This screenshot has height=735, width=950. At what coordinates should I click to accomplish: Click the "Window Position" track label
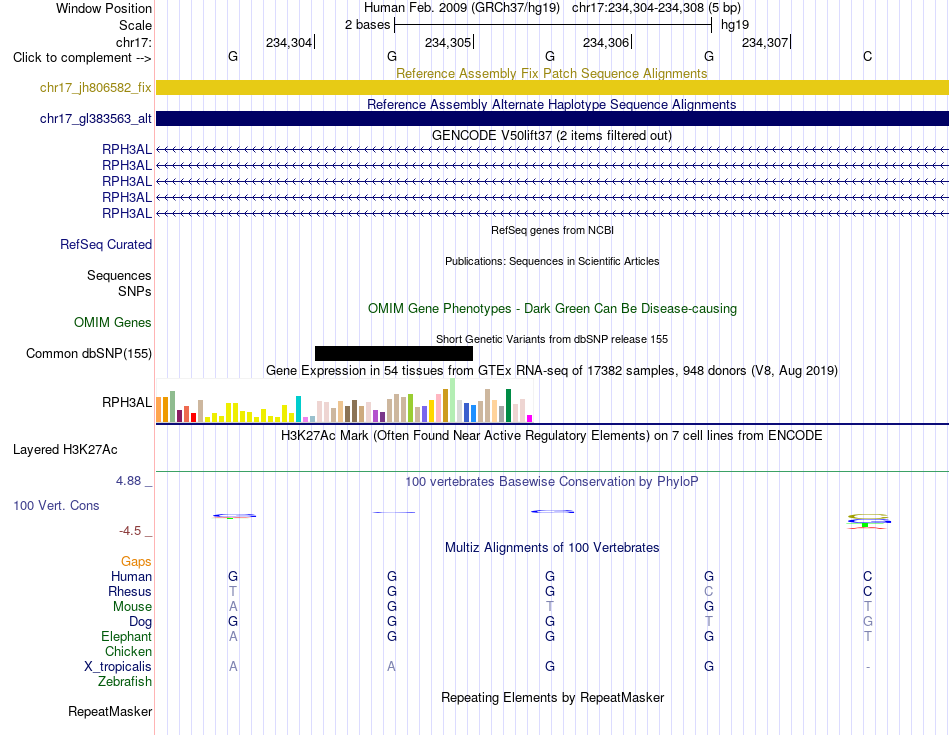[x=104, y=8]
